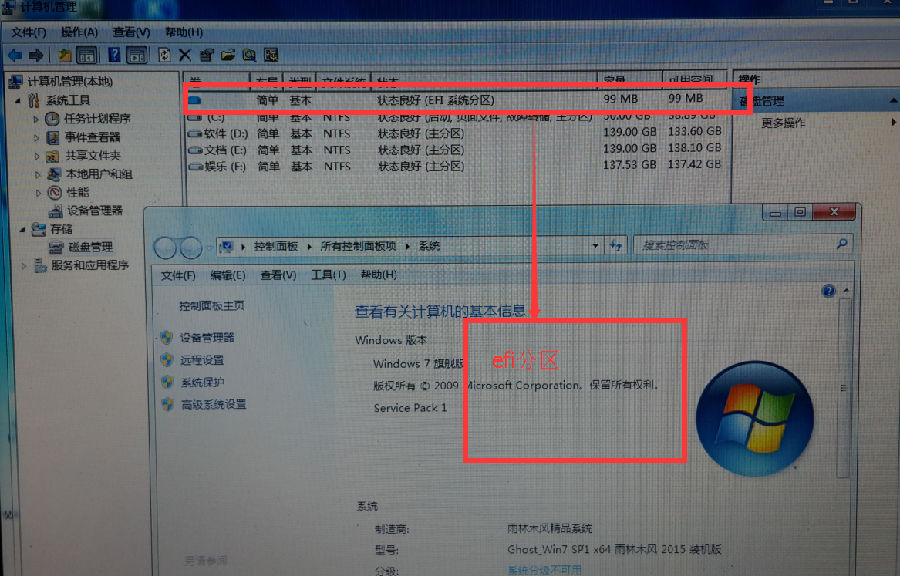This screenshot has height=576, width=900.
Task: Open the 高级系统设置 link
Action: coord(214,405)
